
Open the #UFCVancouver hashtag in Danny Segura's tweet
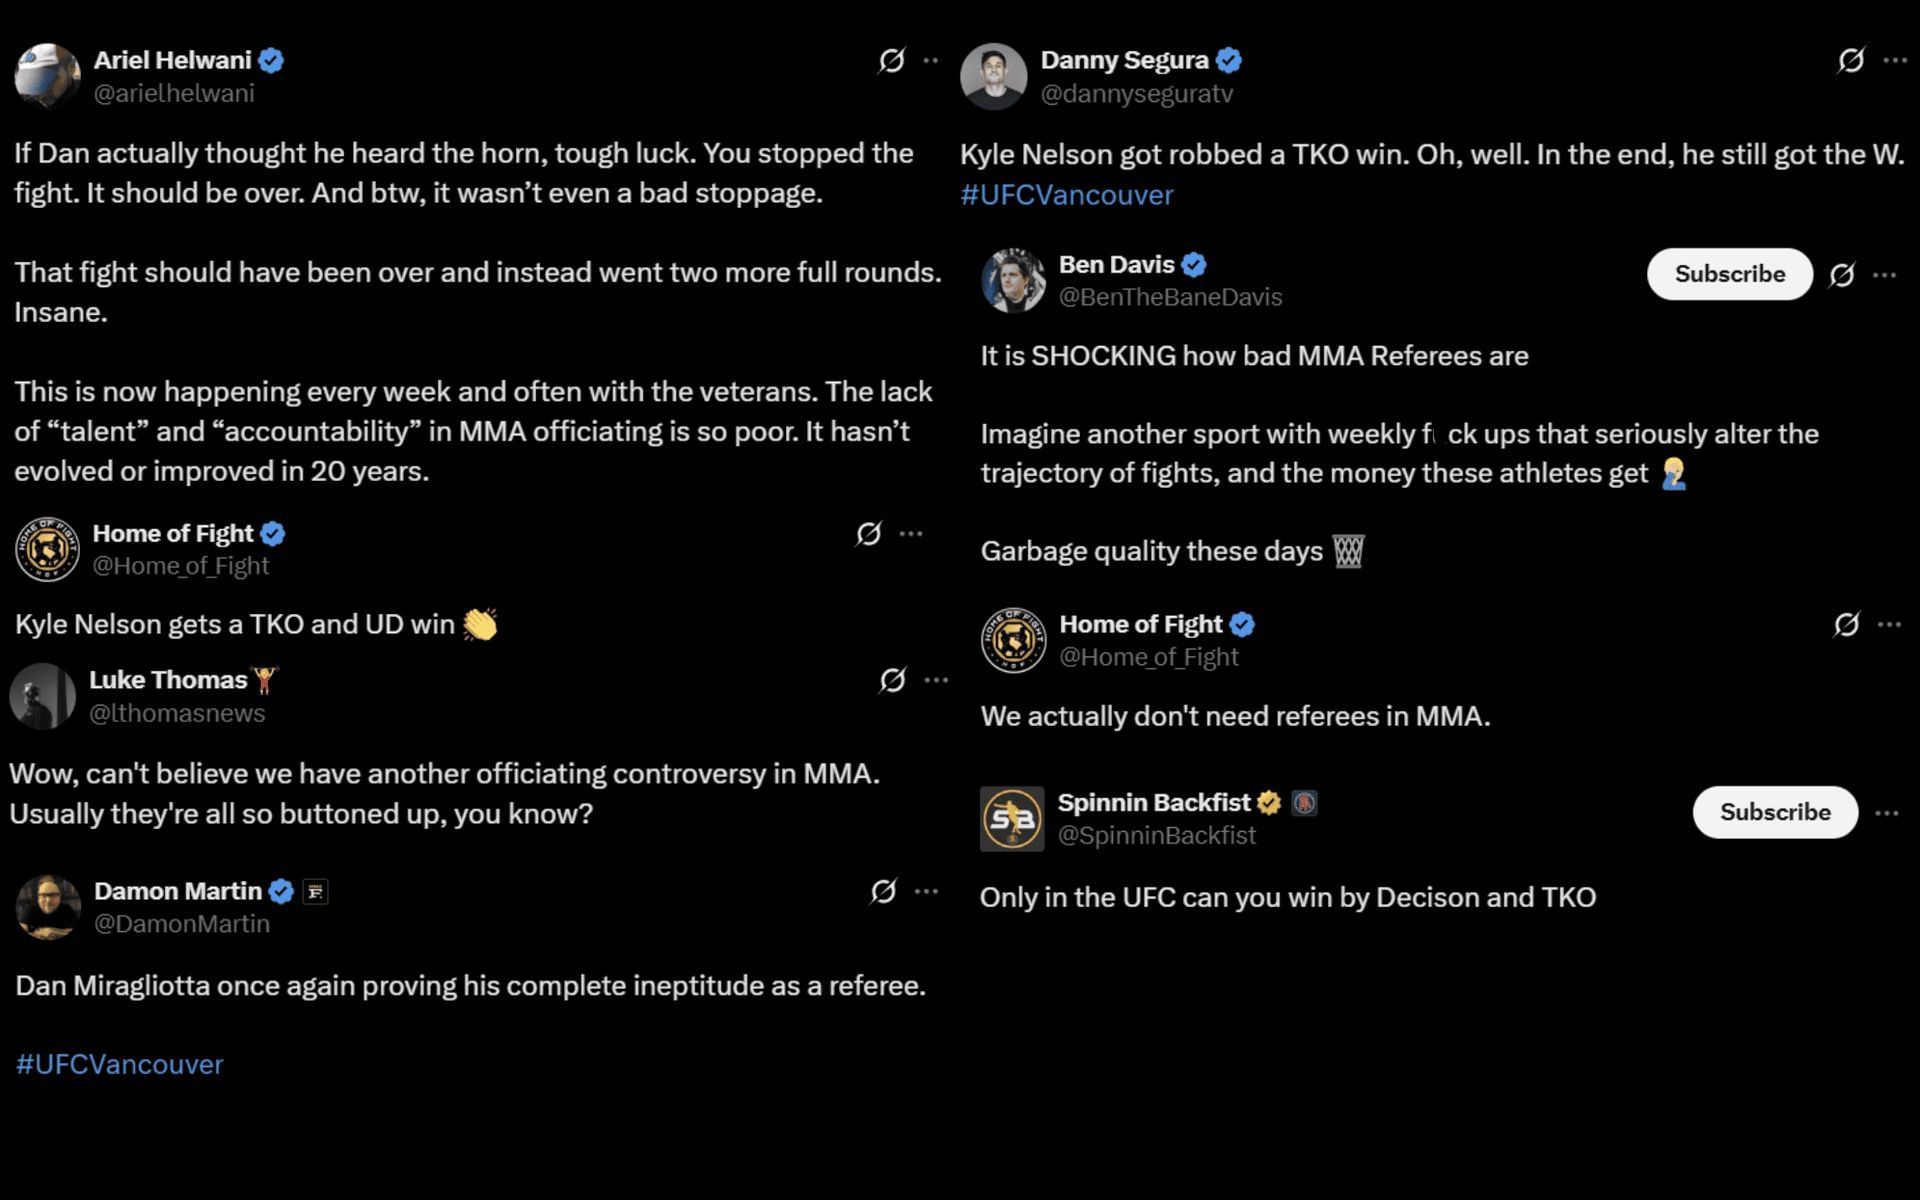tap(1066, 195)
